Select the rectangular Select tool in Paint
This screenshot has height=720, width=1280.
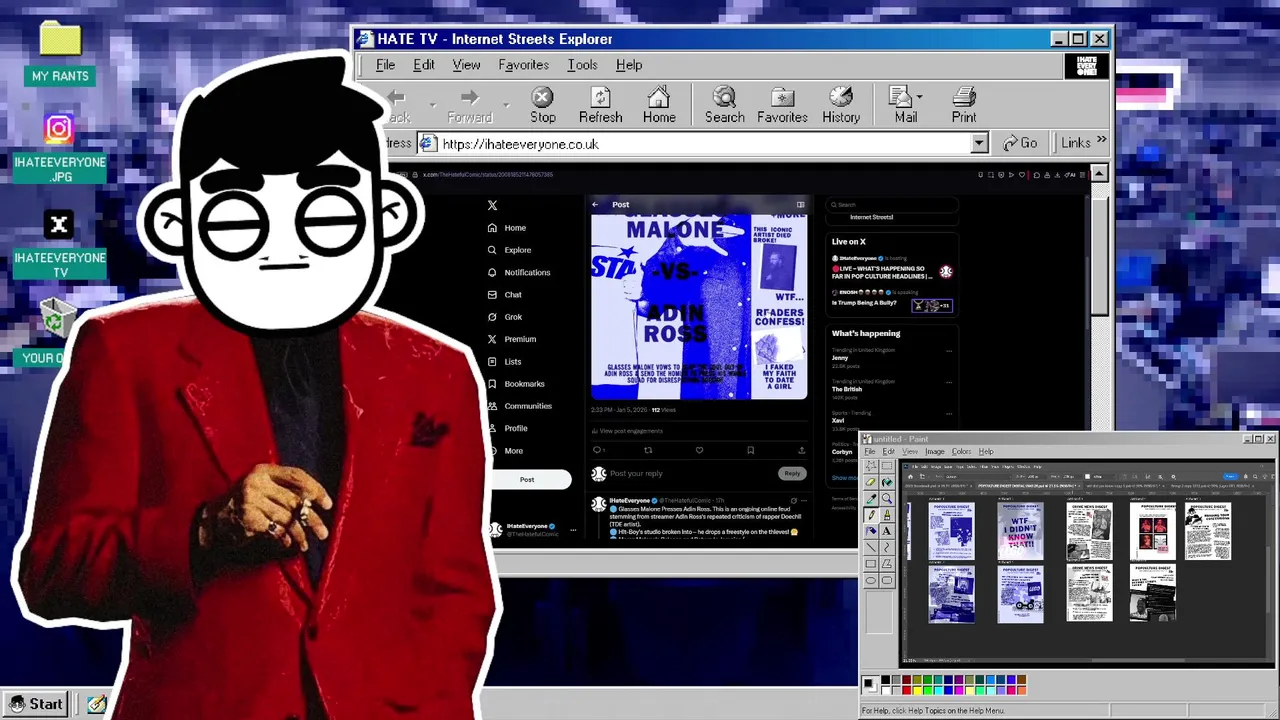[x=887, y=466]
